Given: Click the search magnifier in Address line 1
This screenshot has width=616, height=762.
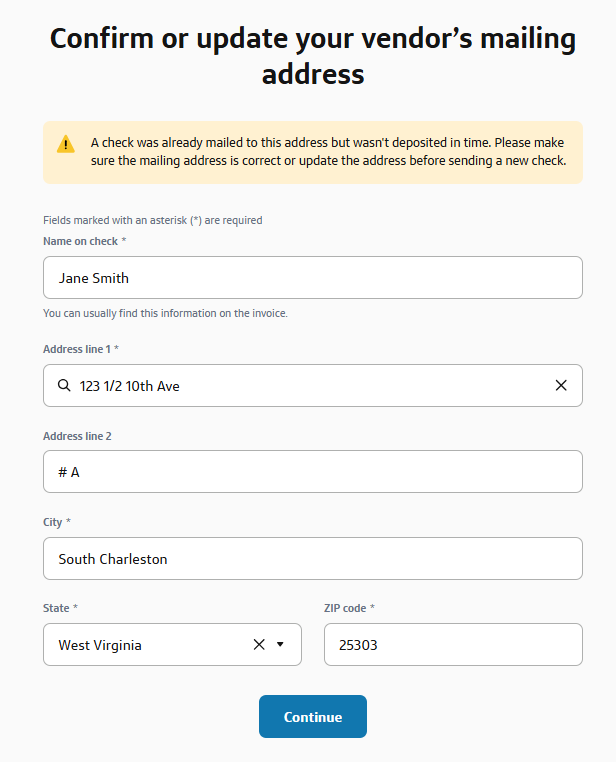Looking at the screenshot, I should pyautogui.click(x=64, y=385).
